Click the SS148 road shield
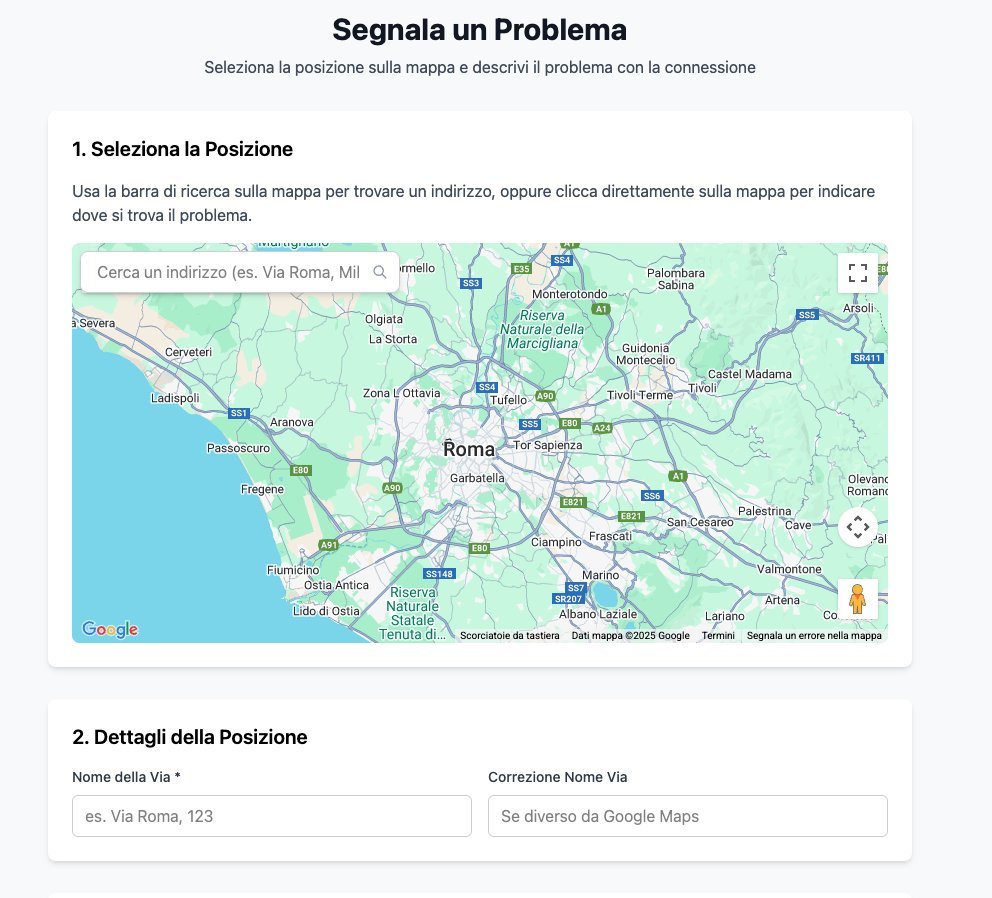992x898 pixels. point(440,574)
